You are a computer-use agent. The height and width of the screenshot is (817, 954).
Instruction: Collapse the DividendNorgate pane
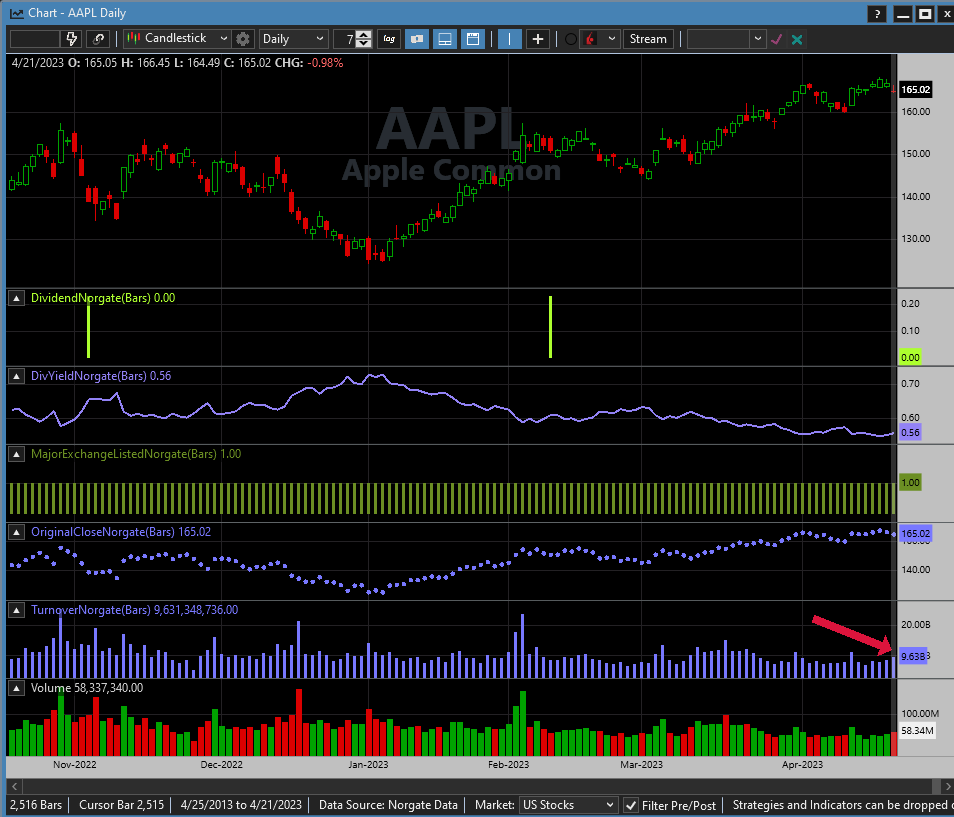[x=16, y=298]
